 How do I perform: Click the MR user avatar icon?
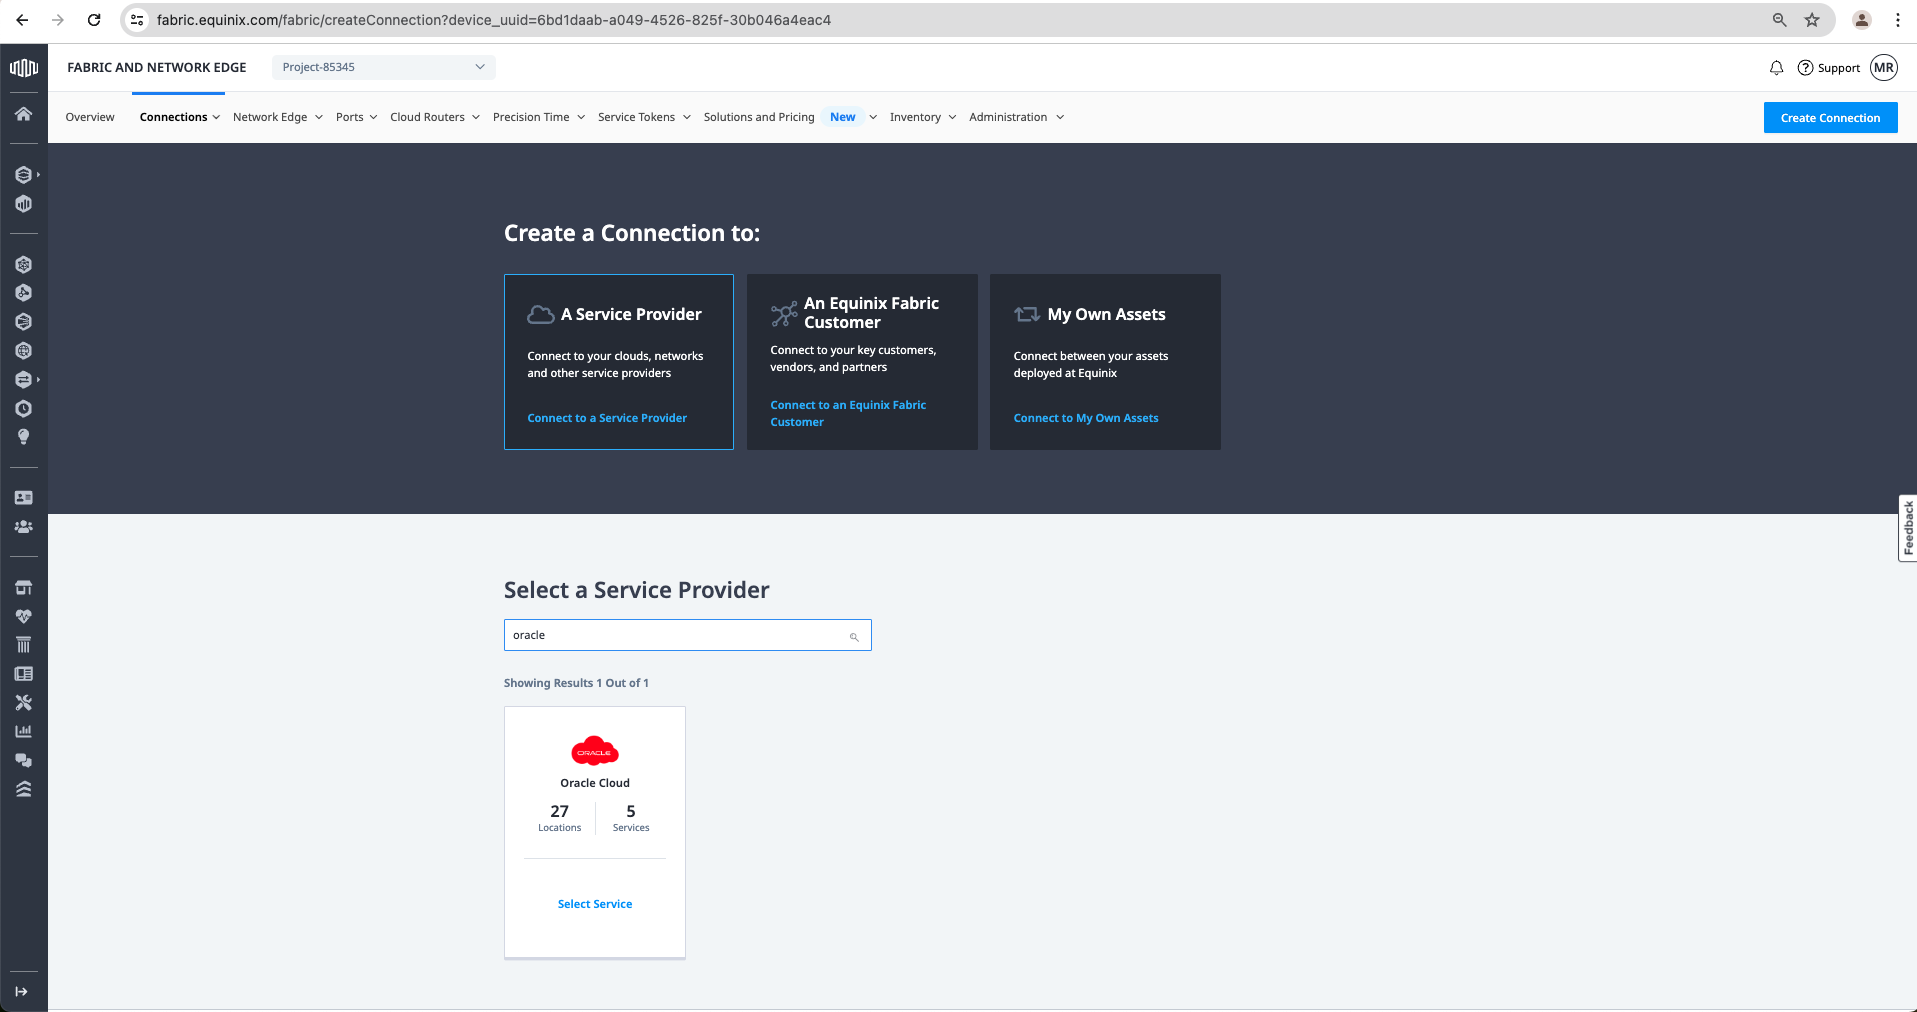pos(1884,67)
